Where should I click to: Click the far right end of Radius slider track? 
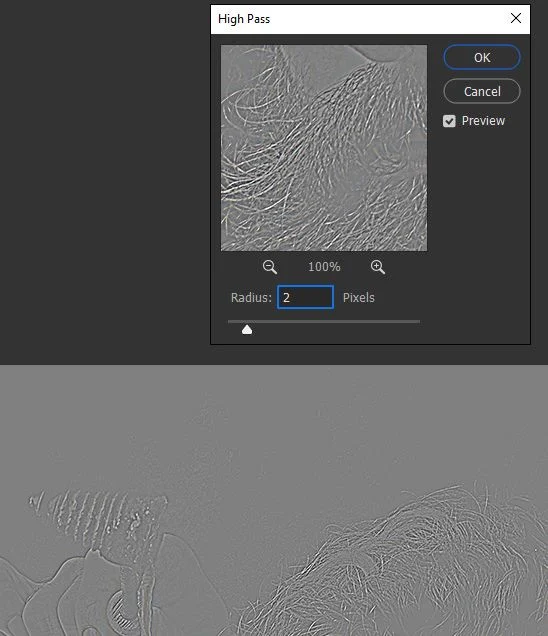(x=418, y=321)
